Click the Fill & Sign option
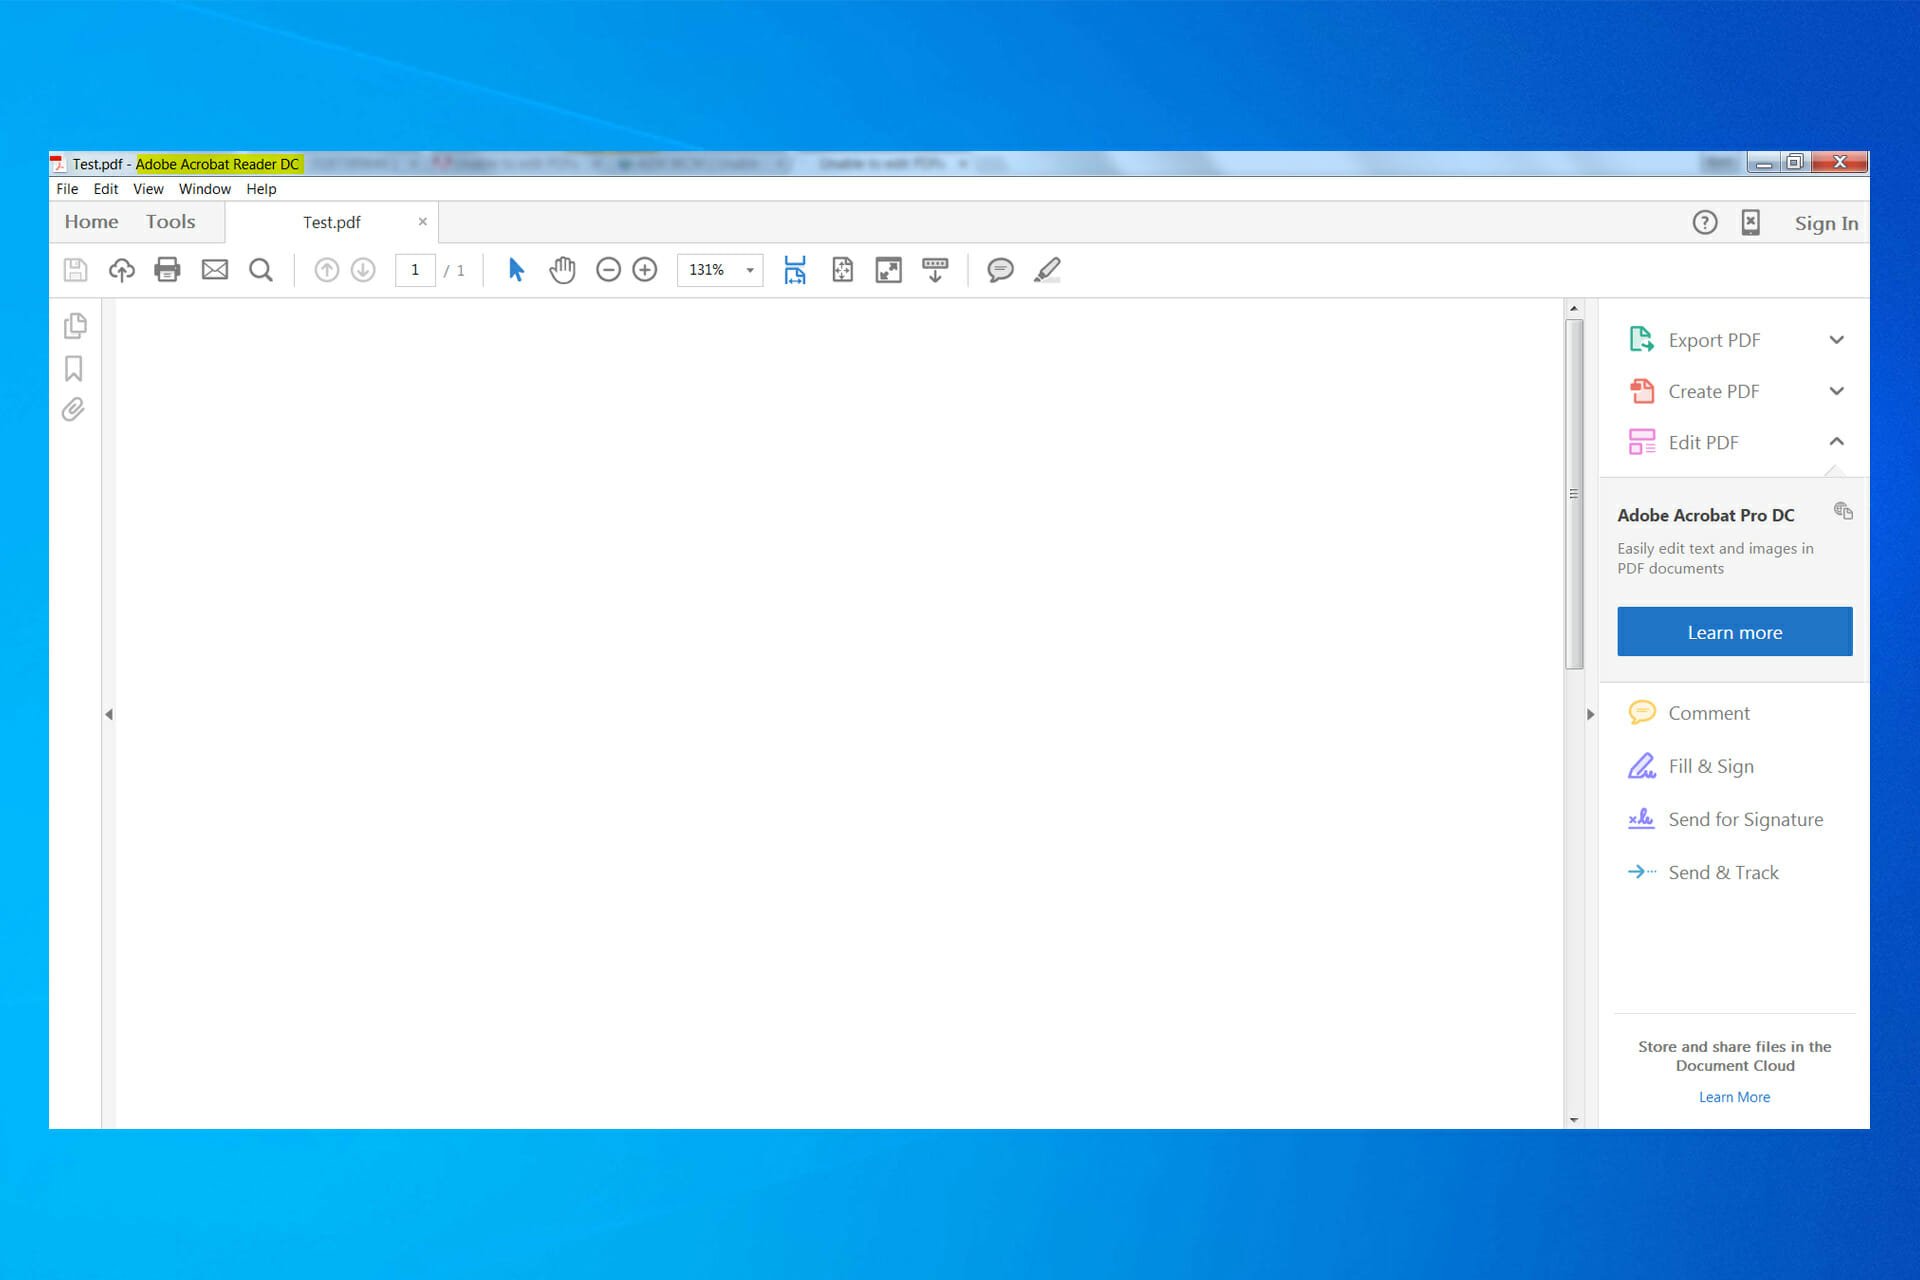The width and height of the screenshot is (1920, 1280). (x=1710, y=766)
